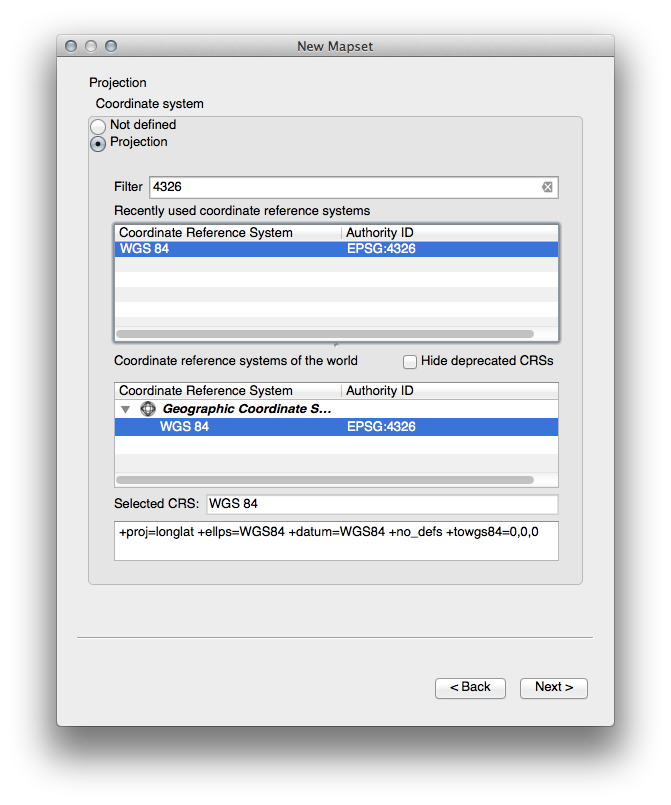
Task: Click the Next button
Action: point(553,687)
